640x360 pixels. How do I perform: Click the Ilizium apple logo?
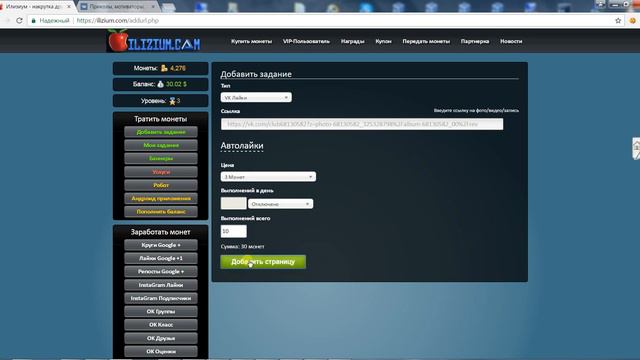click(x=118, y=40)
